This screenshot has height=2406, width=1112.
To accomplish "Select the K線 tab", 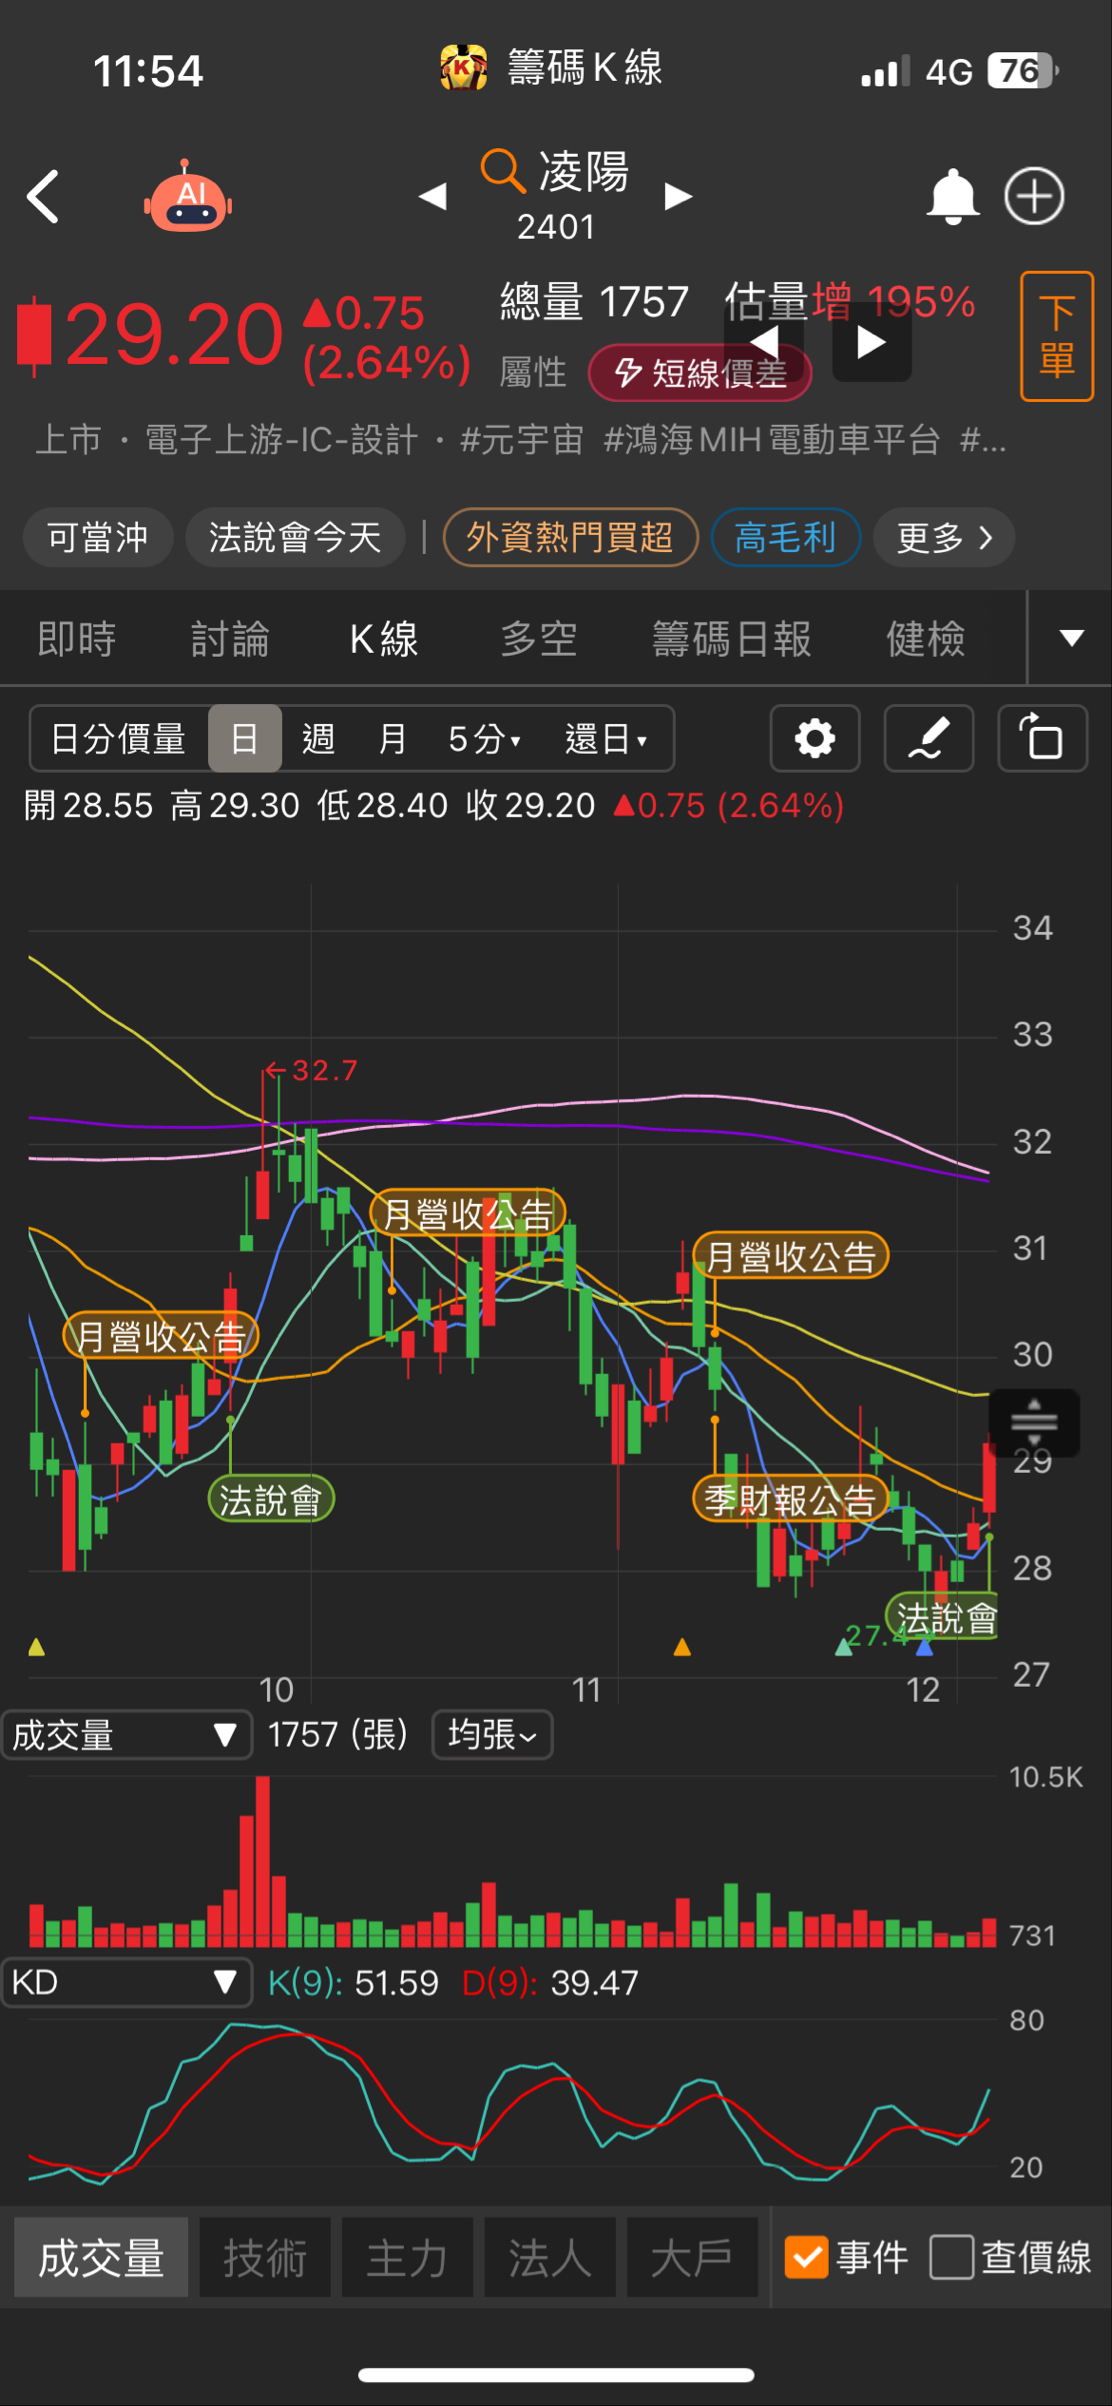I will [384, 639].
